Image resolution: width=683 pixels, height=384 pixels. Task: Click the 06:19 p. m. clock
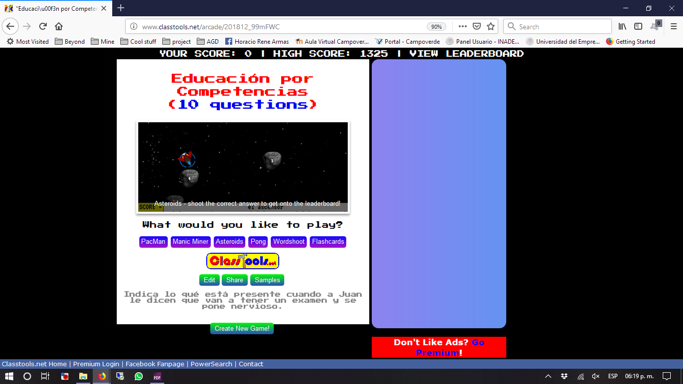639,376
